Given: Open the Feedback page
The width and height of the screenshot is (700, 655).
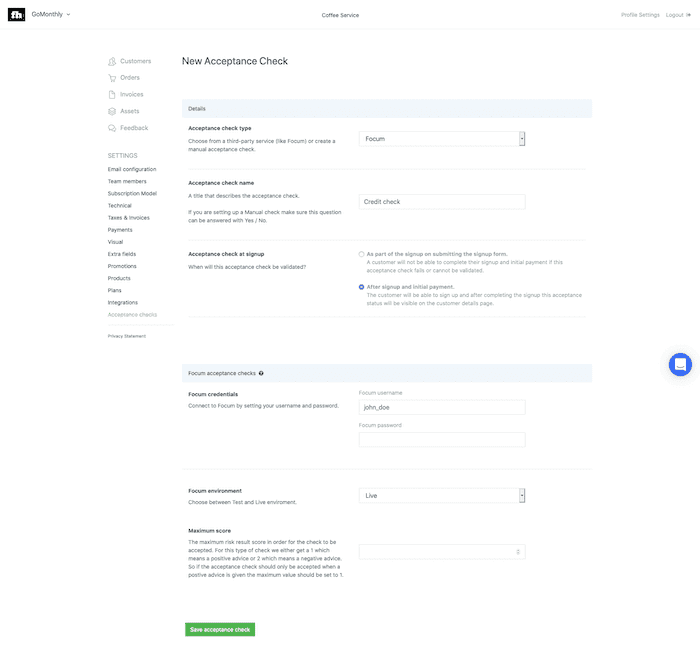Looking at the screenshot, I should coord(134,128).
